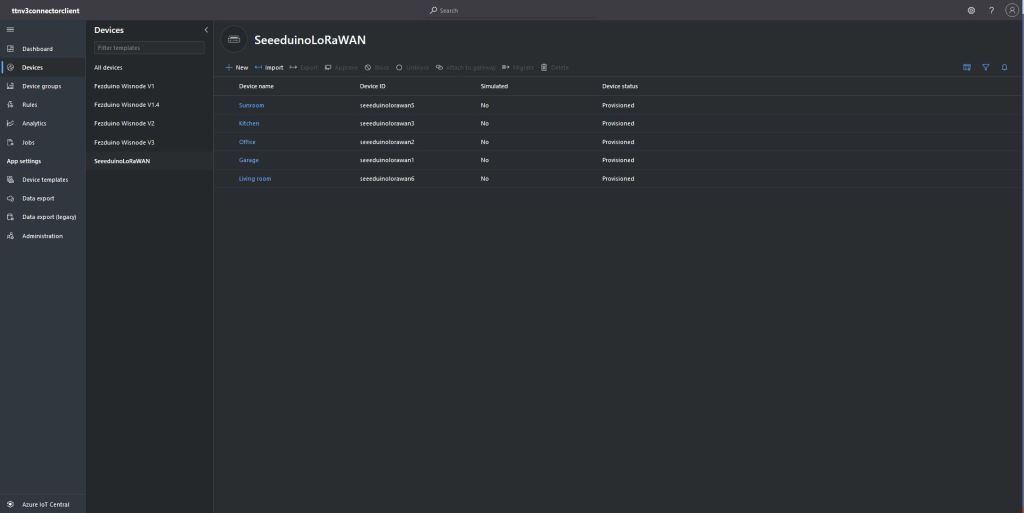
Task: Open the Administration settings page
Action: click(x=42, y=236)
